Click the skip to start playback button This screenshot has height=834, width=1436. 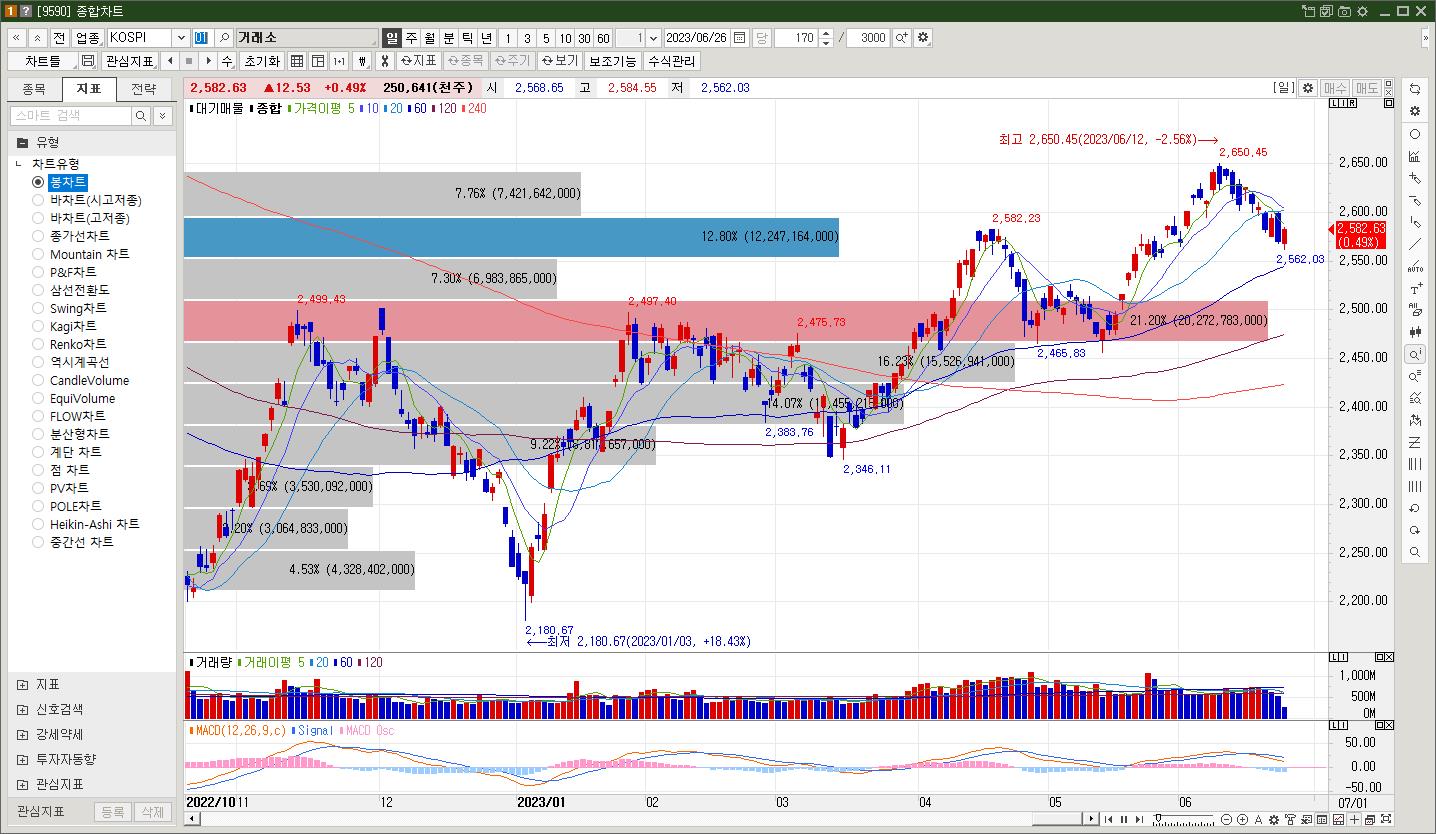1108,820
